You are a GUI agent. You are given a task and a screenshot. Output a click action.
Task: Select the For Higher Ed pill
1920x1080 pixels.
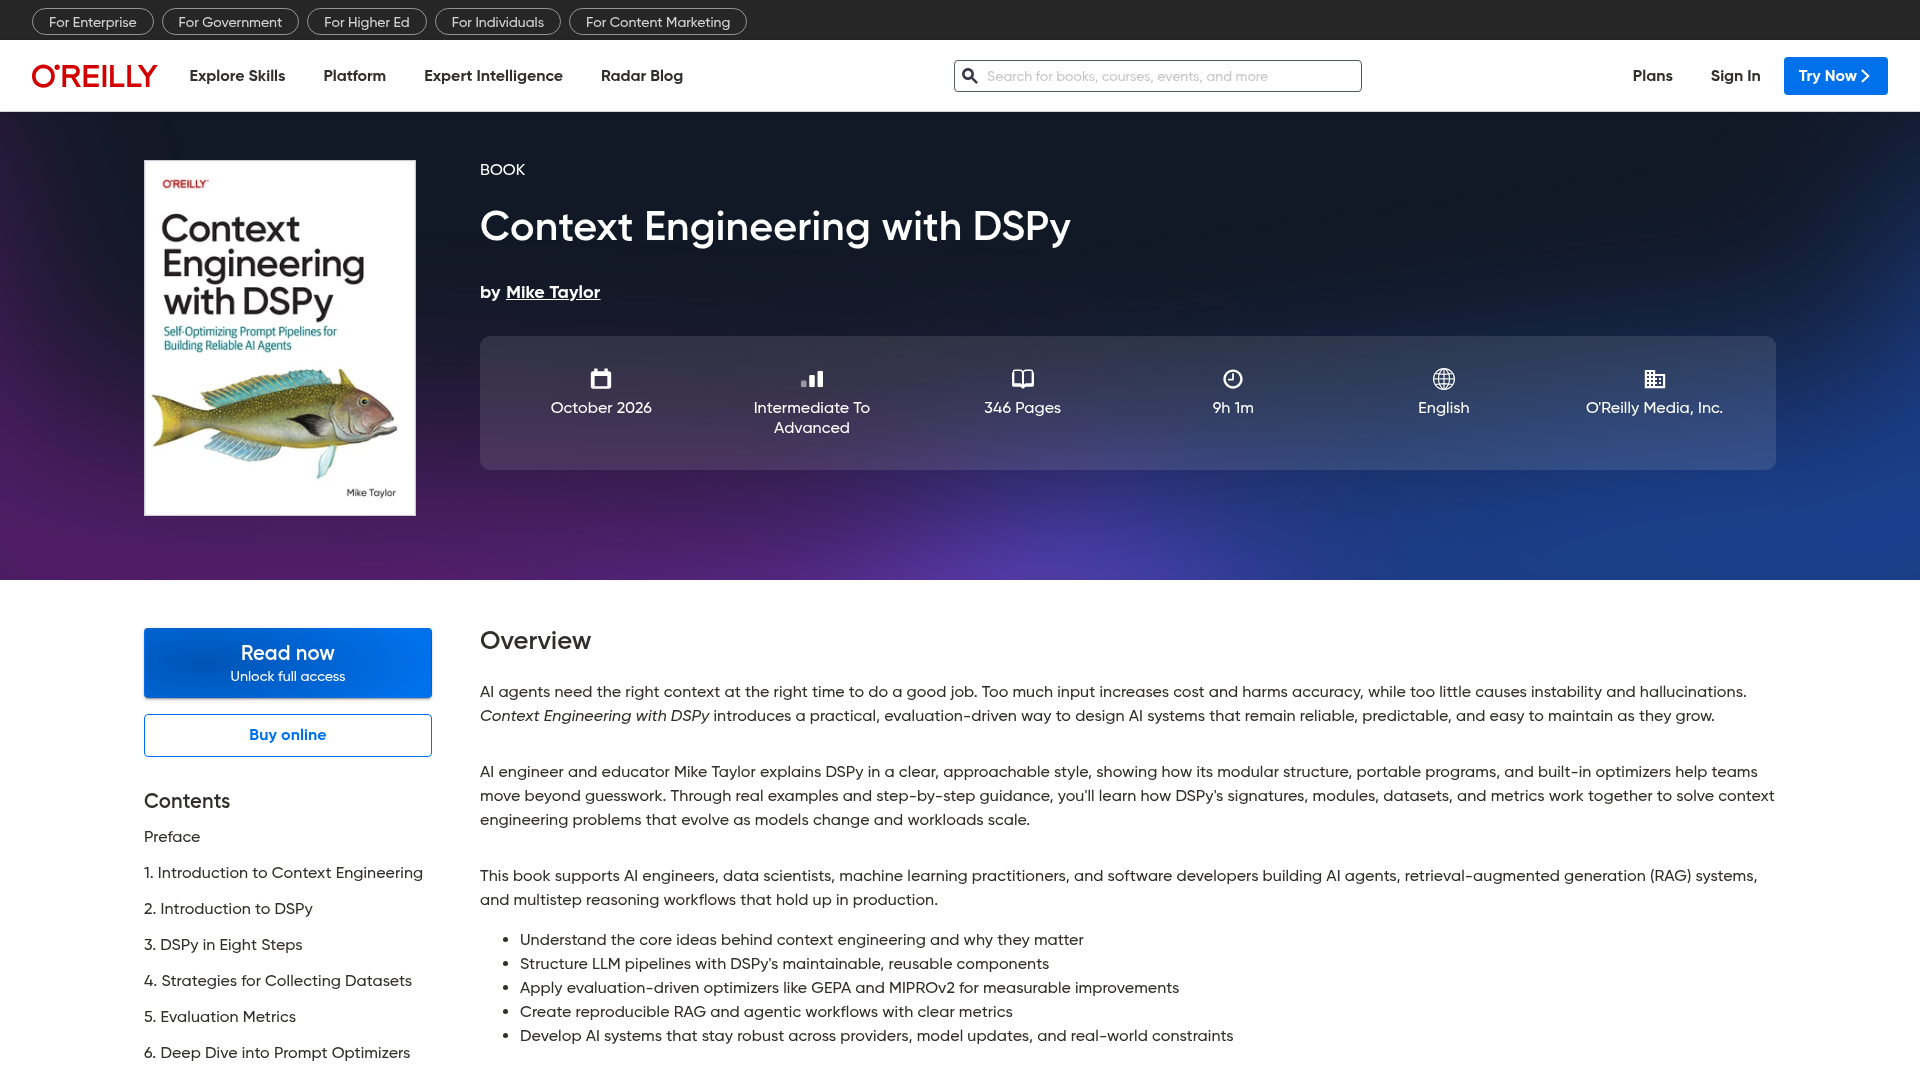[367, 22]
